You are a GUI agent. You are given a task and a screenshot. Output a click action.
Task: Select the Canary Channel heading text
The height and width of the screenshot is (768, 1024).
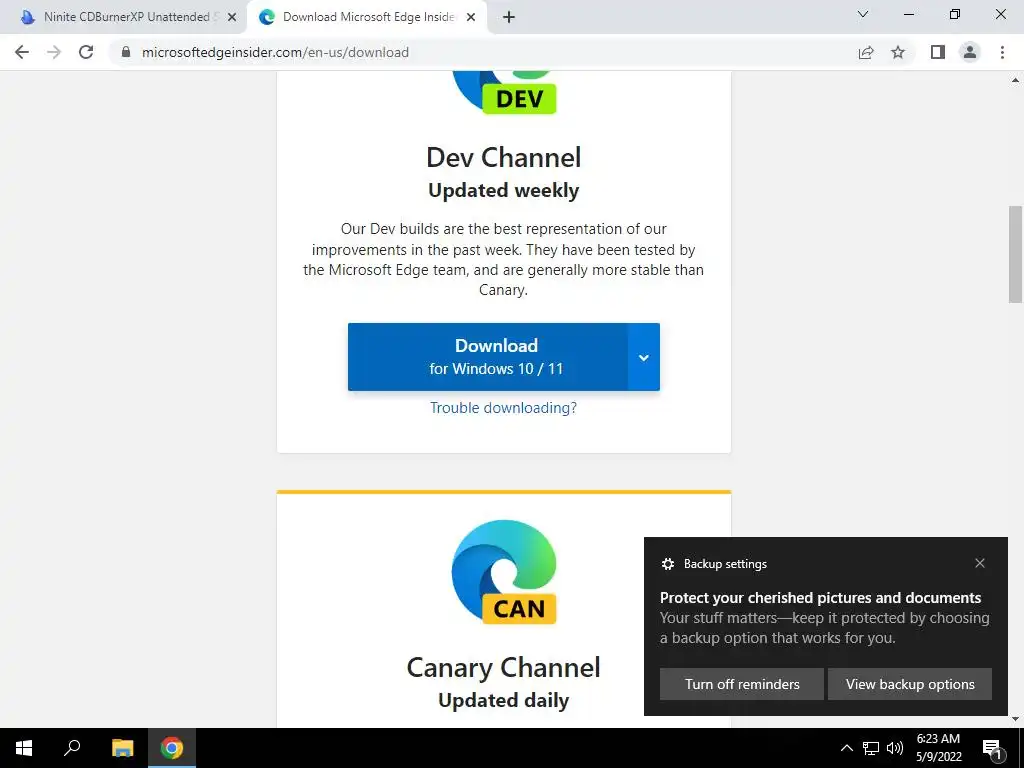pos(503,667)
